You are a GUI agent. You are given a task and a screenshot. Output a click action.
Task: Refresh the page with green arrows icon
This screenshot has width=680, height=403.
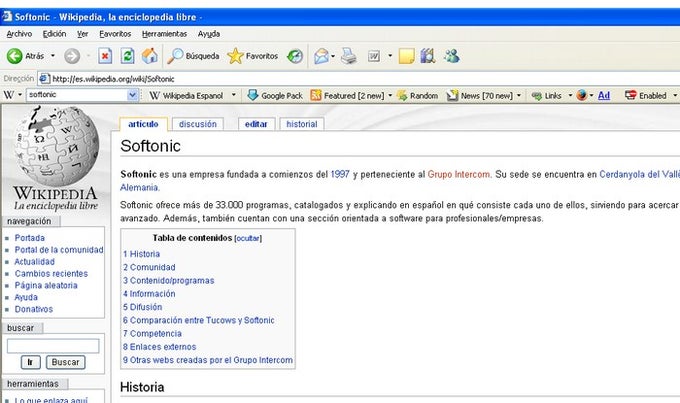point(127,56)
